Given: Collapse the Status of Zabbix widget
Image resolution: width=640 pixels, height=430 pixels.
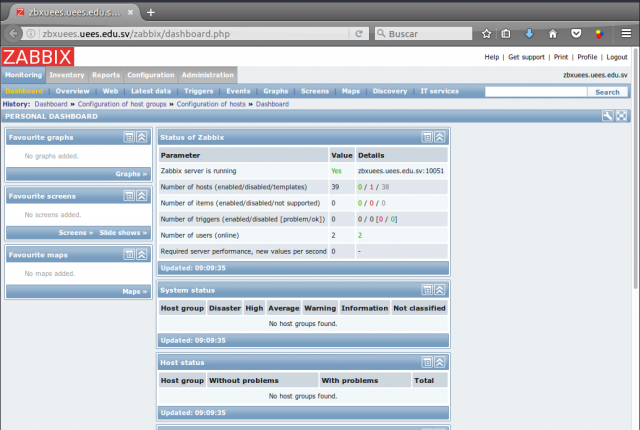Looking at the screenshot, I should [440, 137].
